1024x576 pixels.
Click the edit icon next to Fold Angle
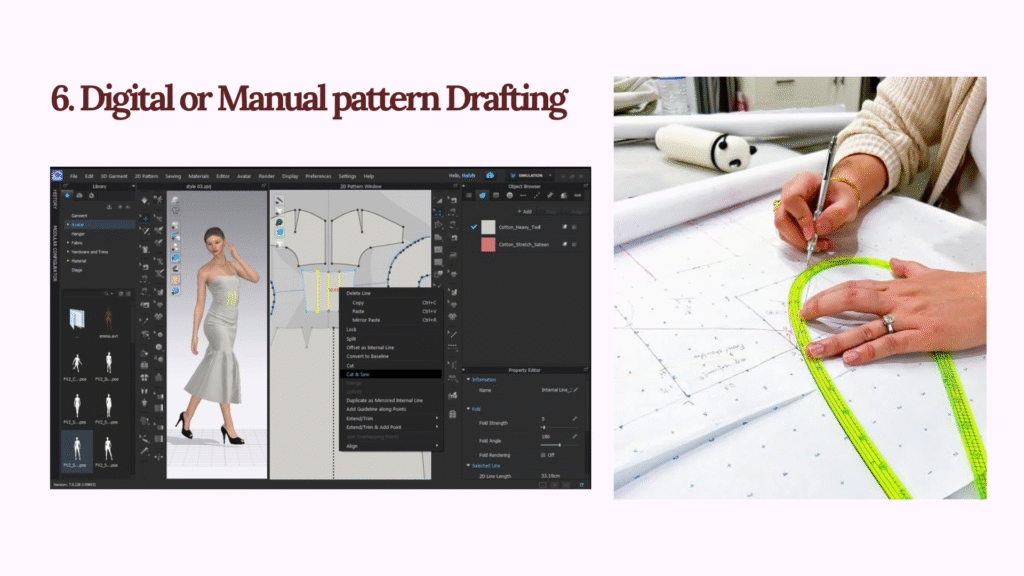(574, 436)
